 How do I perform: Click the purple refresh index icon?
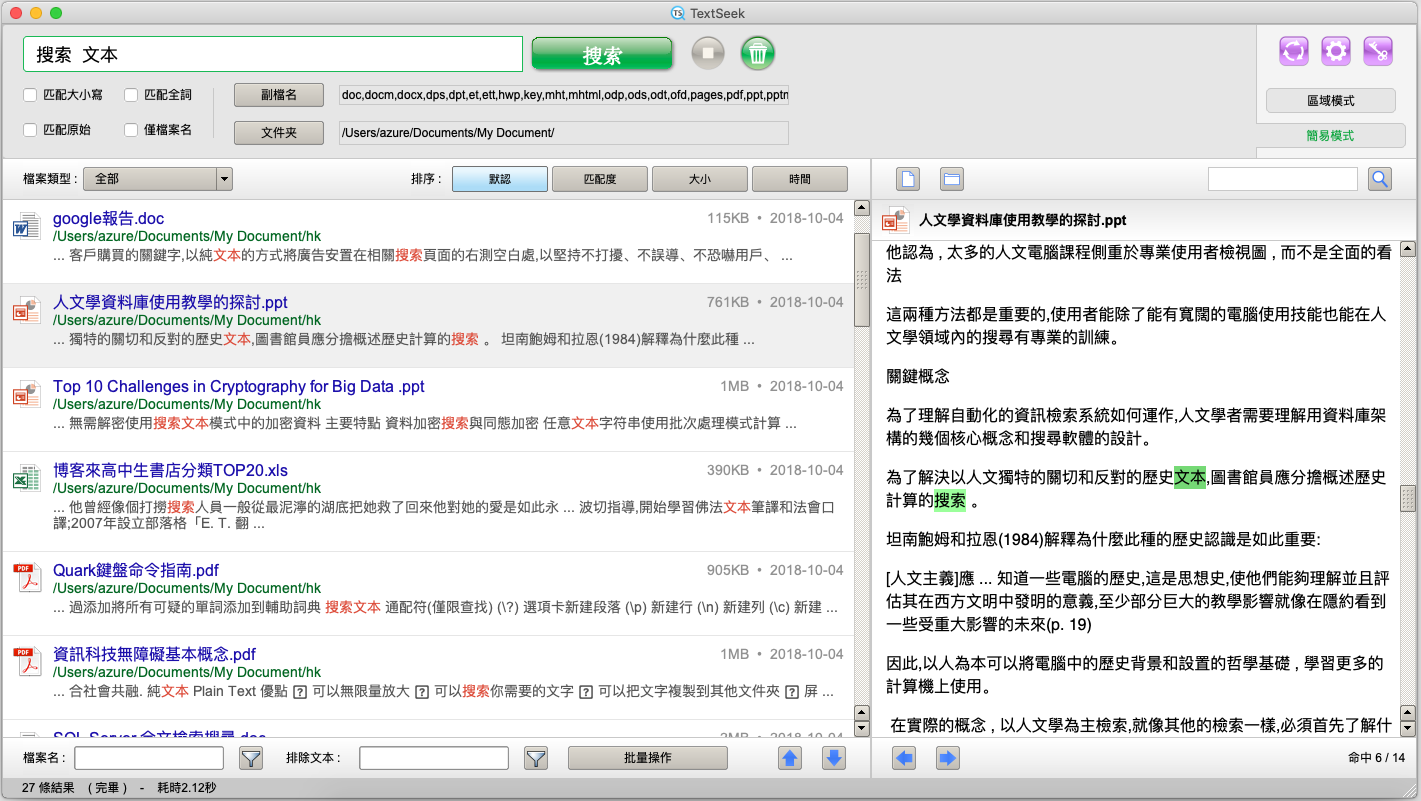[x=1294, y=51]
